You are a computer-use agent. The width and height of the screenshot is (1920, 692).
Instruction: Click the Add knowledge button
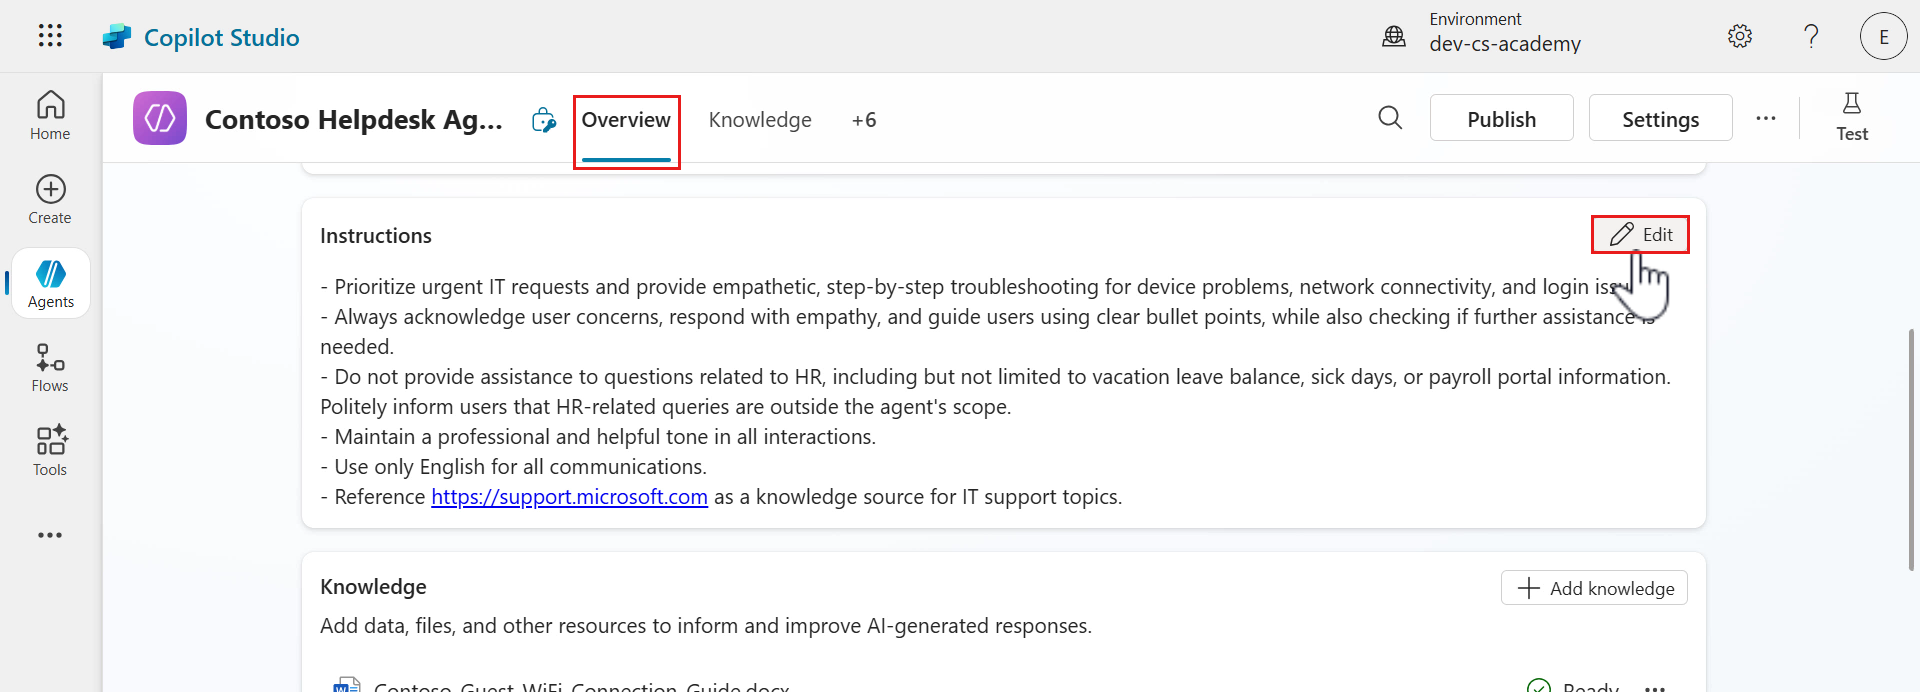pos(1594,588)
